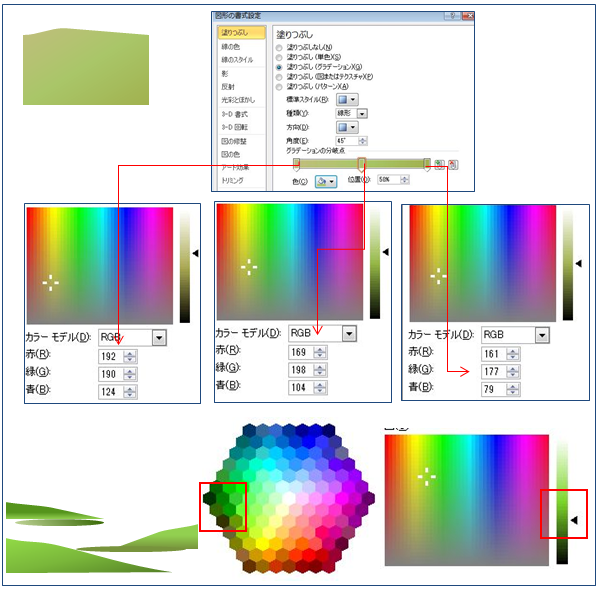
Task: Click the remove gradient stop icon
Action: [x=452, y=164]
